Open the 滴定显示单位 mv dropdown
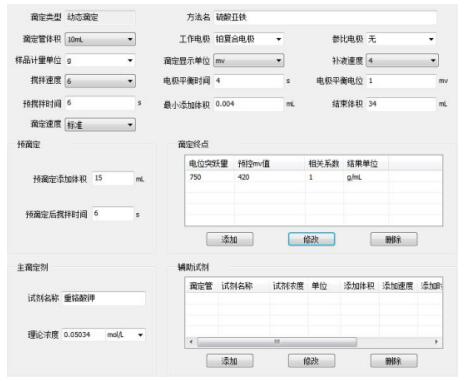 (249, 60)
